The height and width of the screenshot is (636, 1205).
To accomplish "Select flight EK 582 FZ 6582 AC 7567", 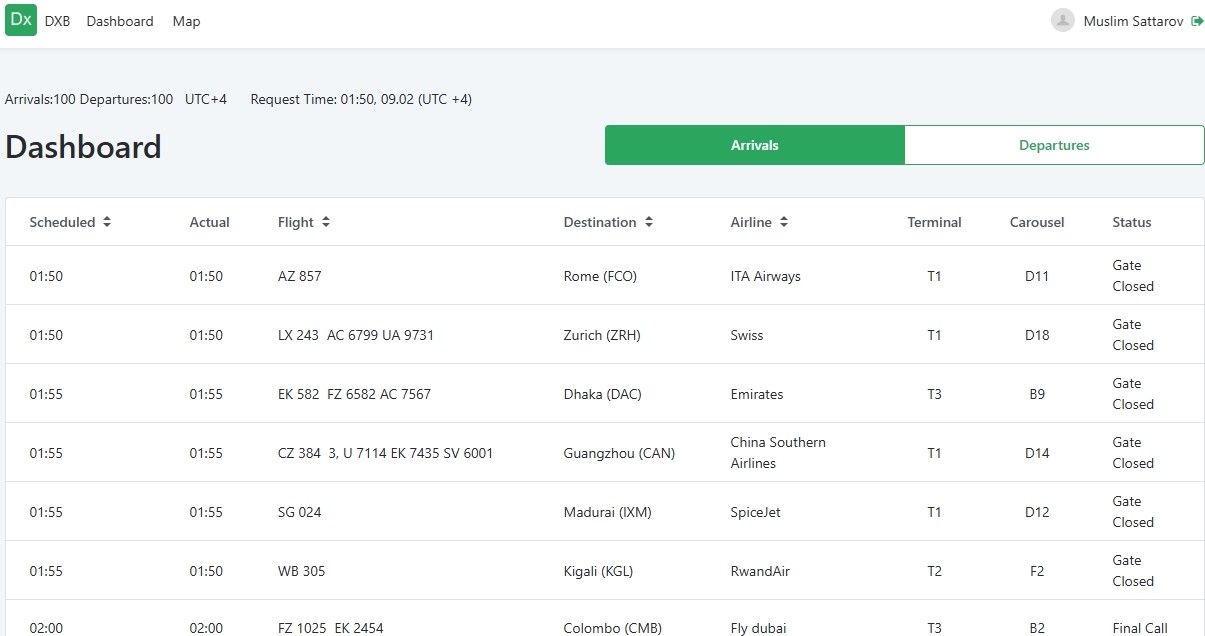I will pos(354,394).
